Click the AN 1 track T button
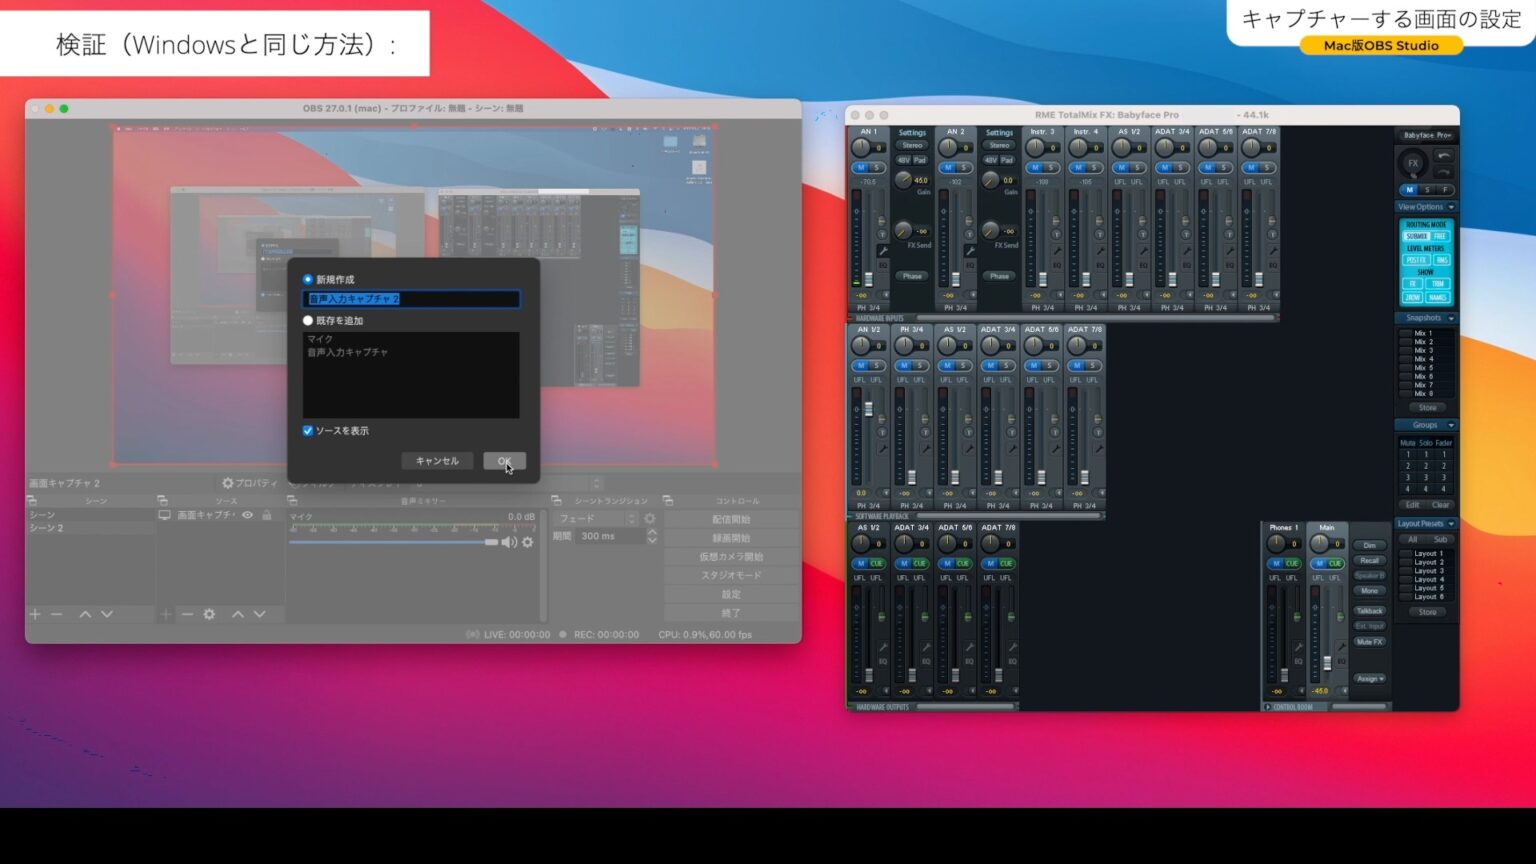The image size is (1536, 864). tap(883, 236)
